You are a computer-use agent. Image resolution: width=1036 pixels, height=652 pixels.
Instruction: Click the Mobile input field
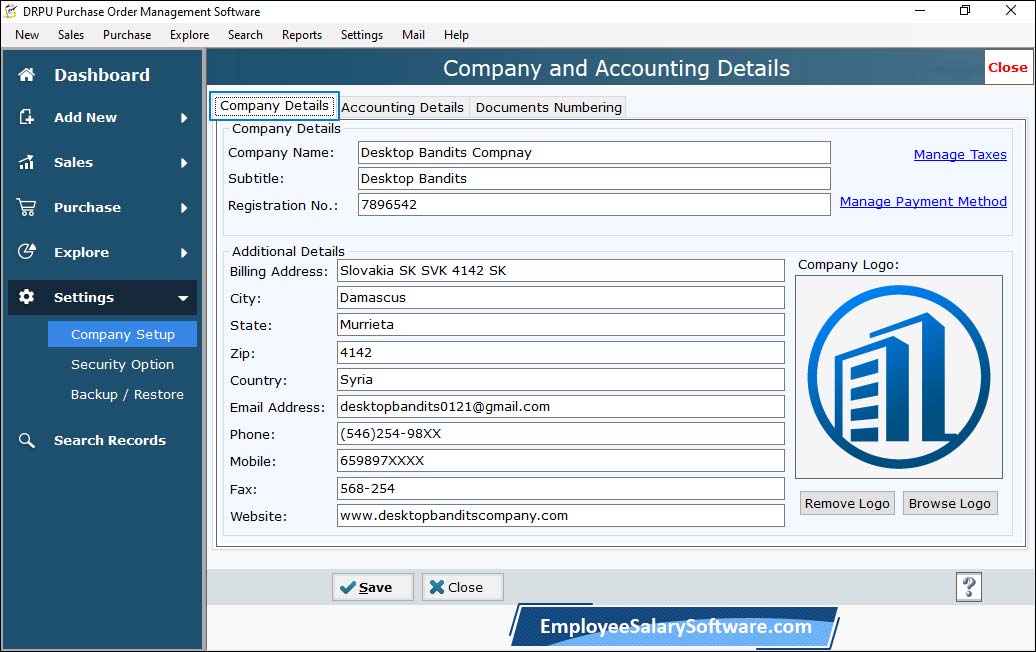click(x=560, y=460)
